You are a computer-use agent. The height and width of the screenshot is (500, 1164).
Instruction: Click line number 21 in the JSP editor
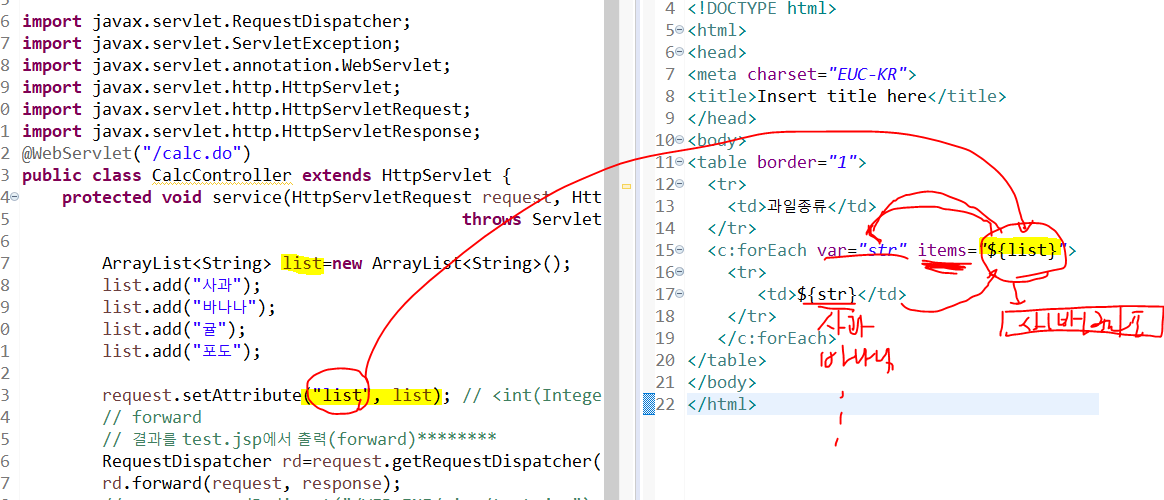pyautogui.click(x=666, y=383)
